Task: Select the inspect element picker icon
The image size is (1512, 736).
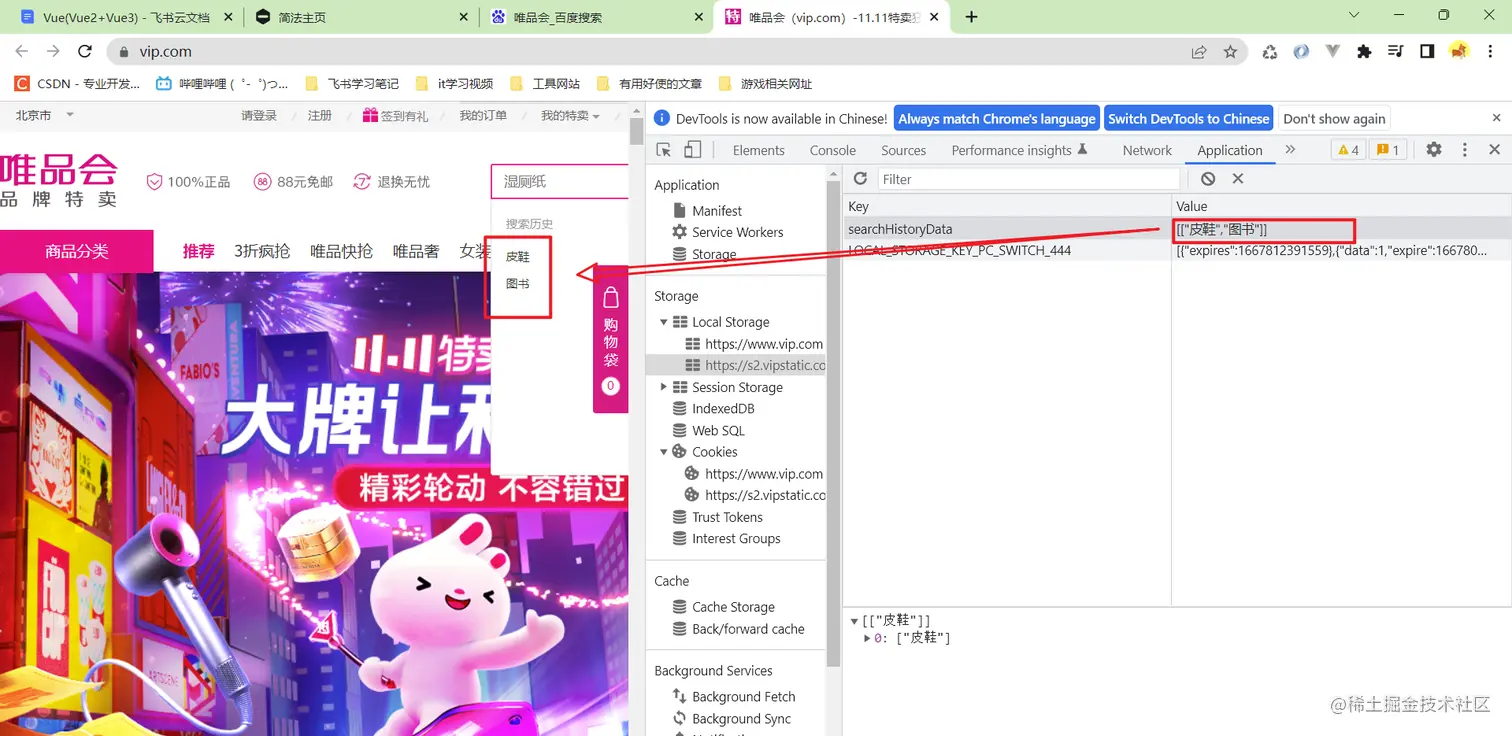Action: [x=664, y=150]
